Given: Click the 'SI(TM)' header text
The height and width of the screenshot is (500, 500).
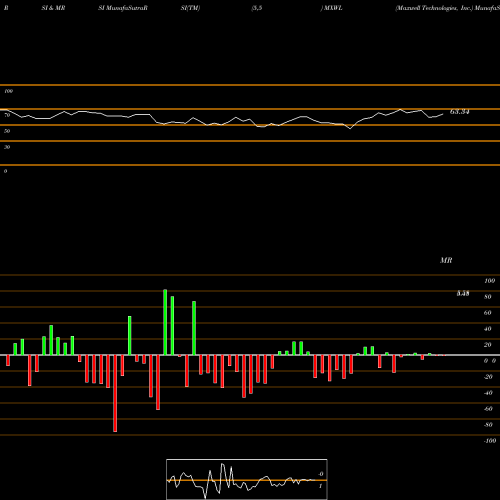Looking at the screenshot, I should coord(190,8).
